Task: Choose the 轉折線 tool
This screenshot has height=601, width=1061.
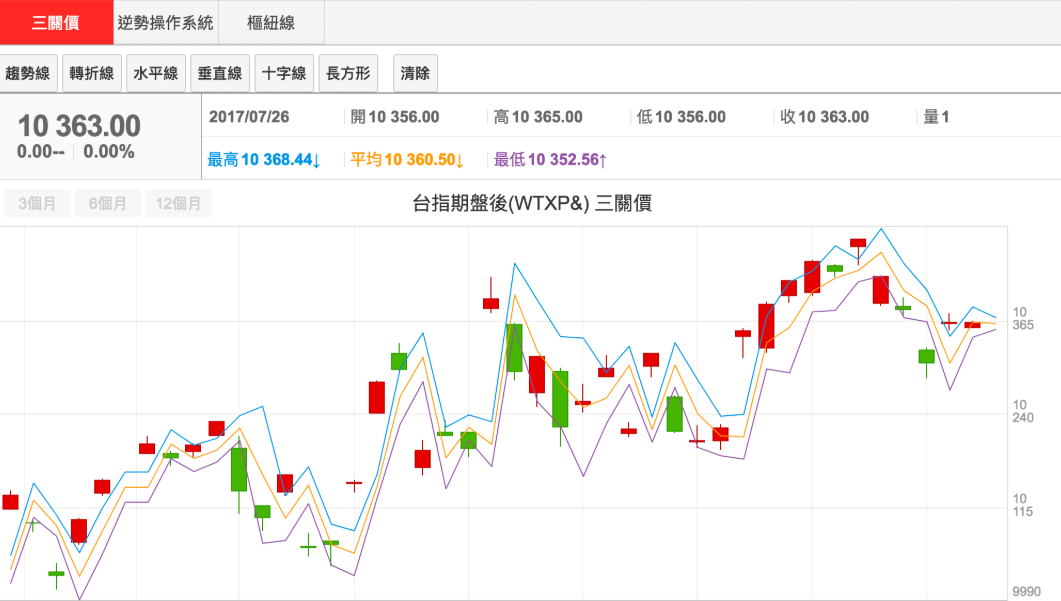Action: [92, 73]
